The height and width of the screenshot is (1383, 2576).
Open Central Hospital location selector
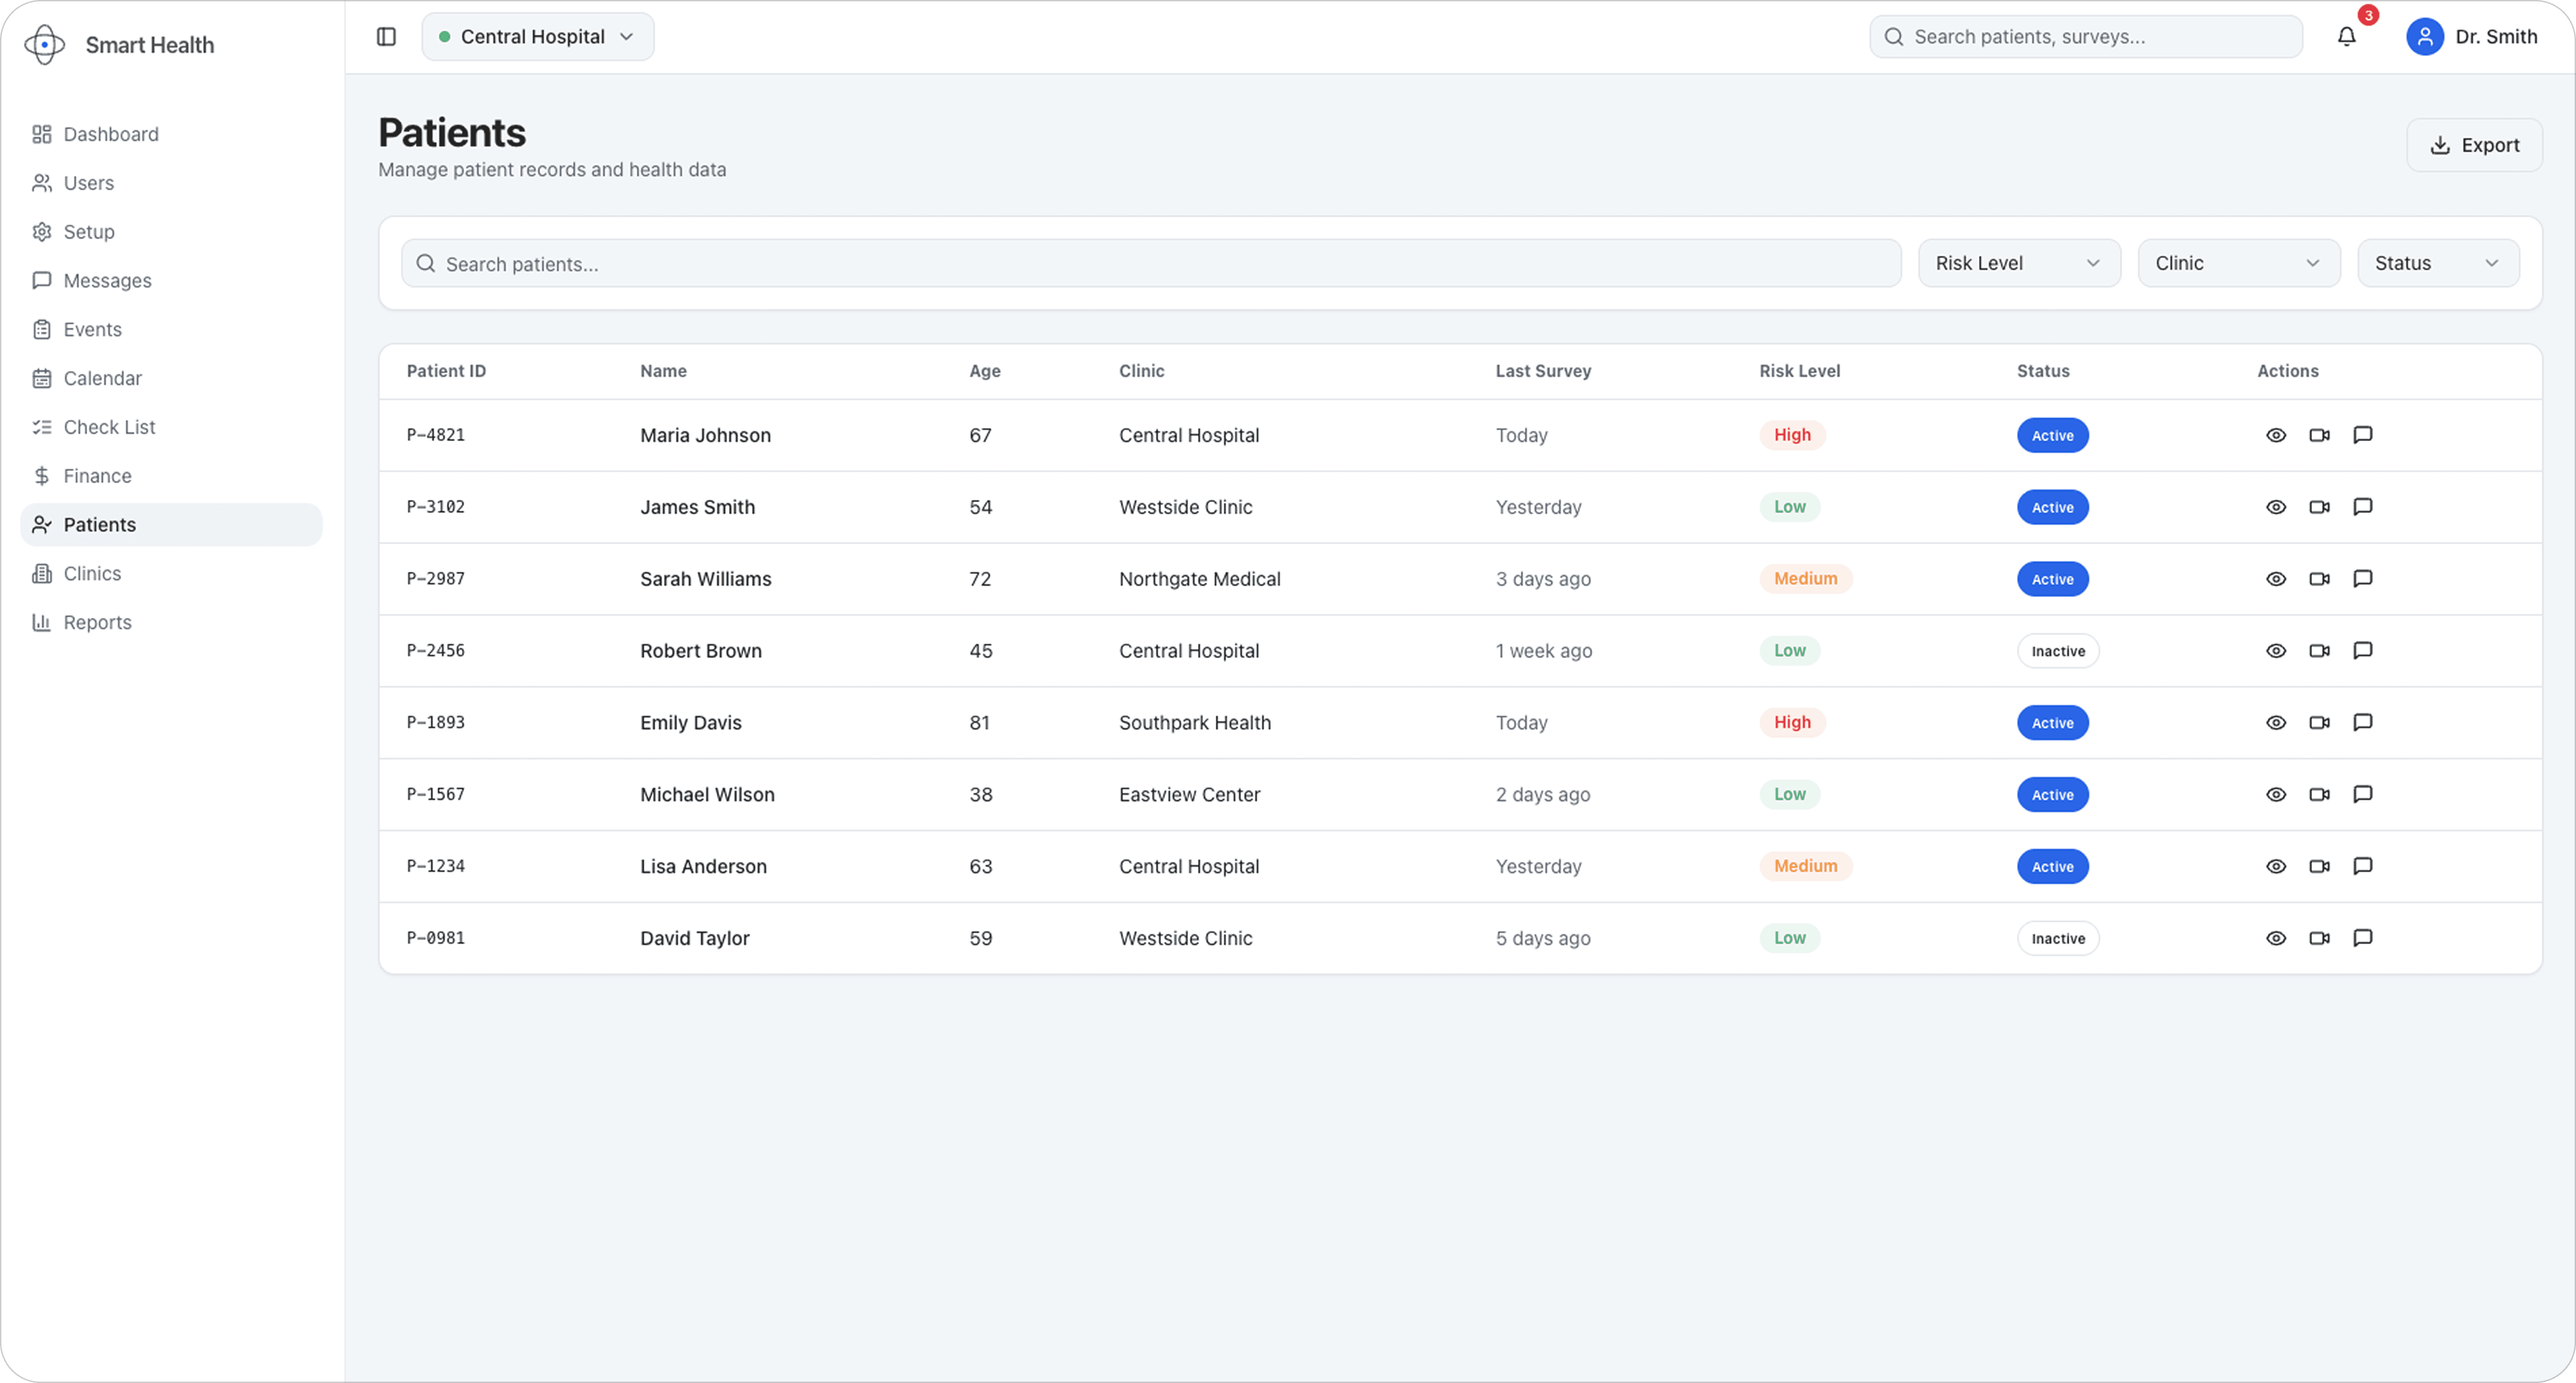[538, 37]
